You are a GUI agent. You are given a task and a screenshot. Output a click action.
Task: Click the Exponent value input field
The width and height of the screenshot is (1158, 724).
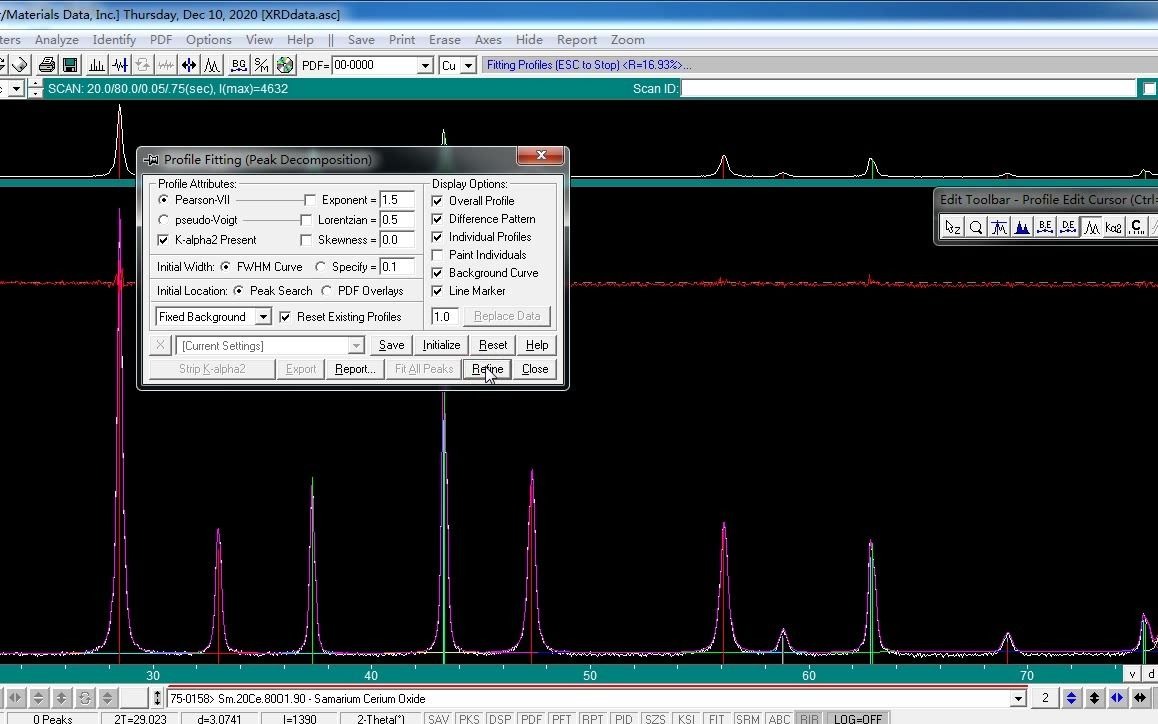(396, 200)
